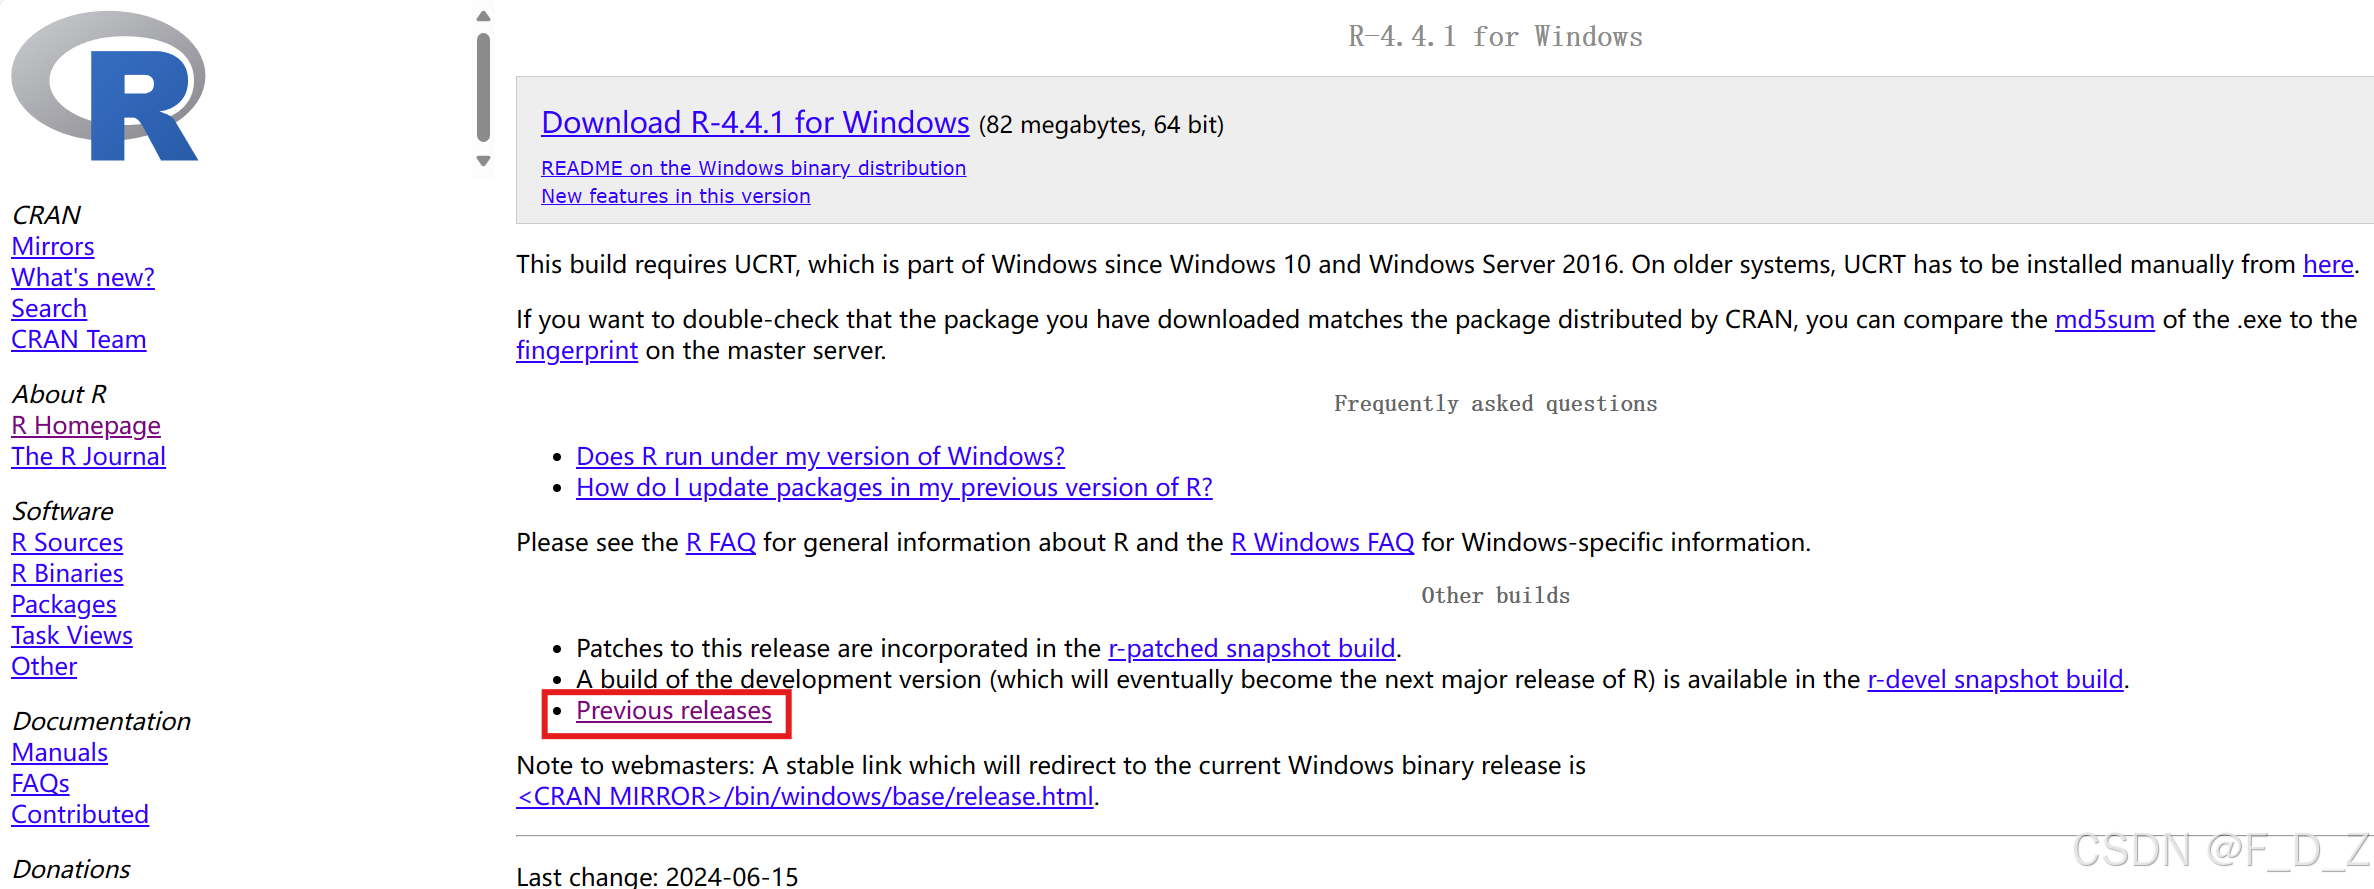Click the 'Donations' sidebar heading
Viewport: 2374px width, 889px height.
[71, 869]
